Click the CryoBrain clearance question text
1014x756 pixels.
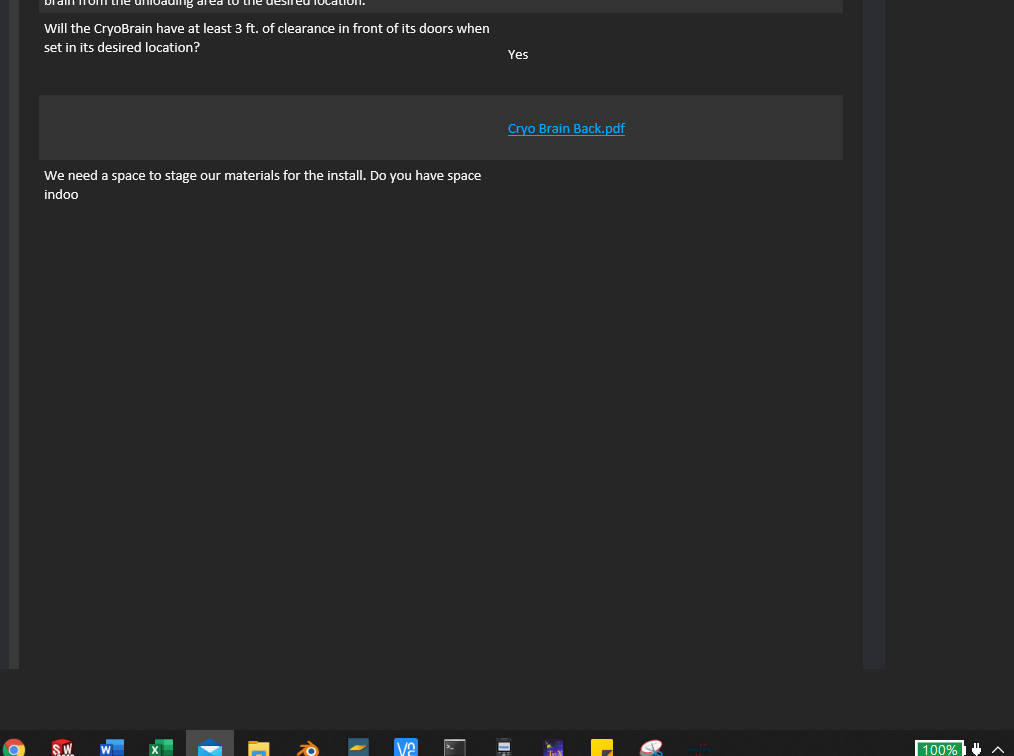(x=266, y=38)
